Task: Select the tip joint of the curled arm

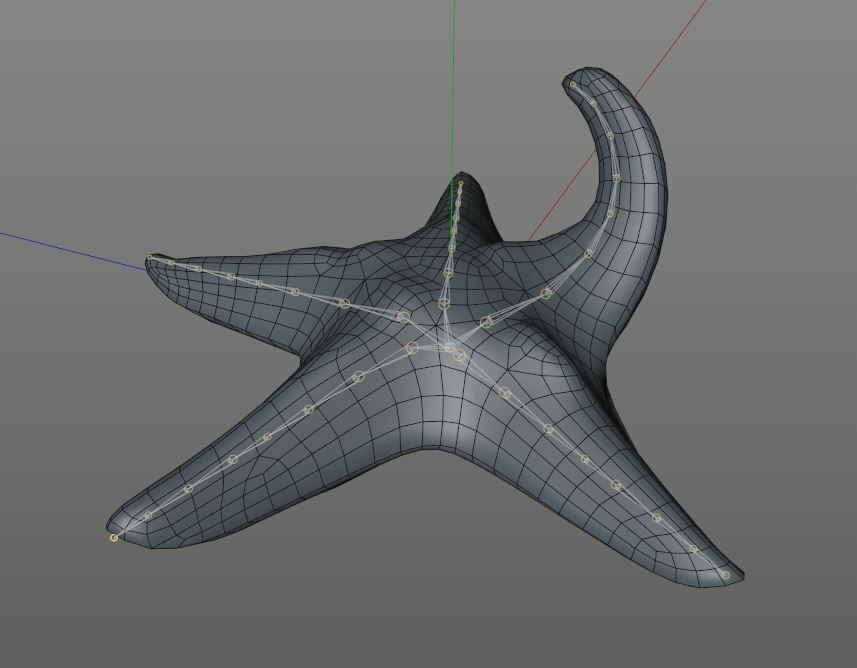Action: pyautogui.click(x=572, y=84)
